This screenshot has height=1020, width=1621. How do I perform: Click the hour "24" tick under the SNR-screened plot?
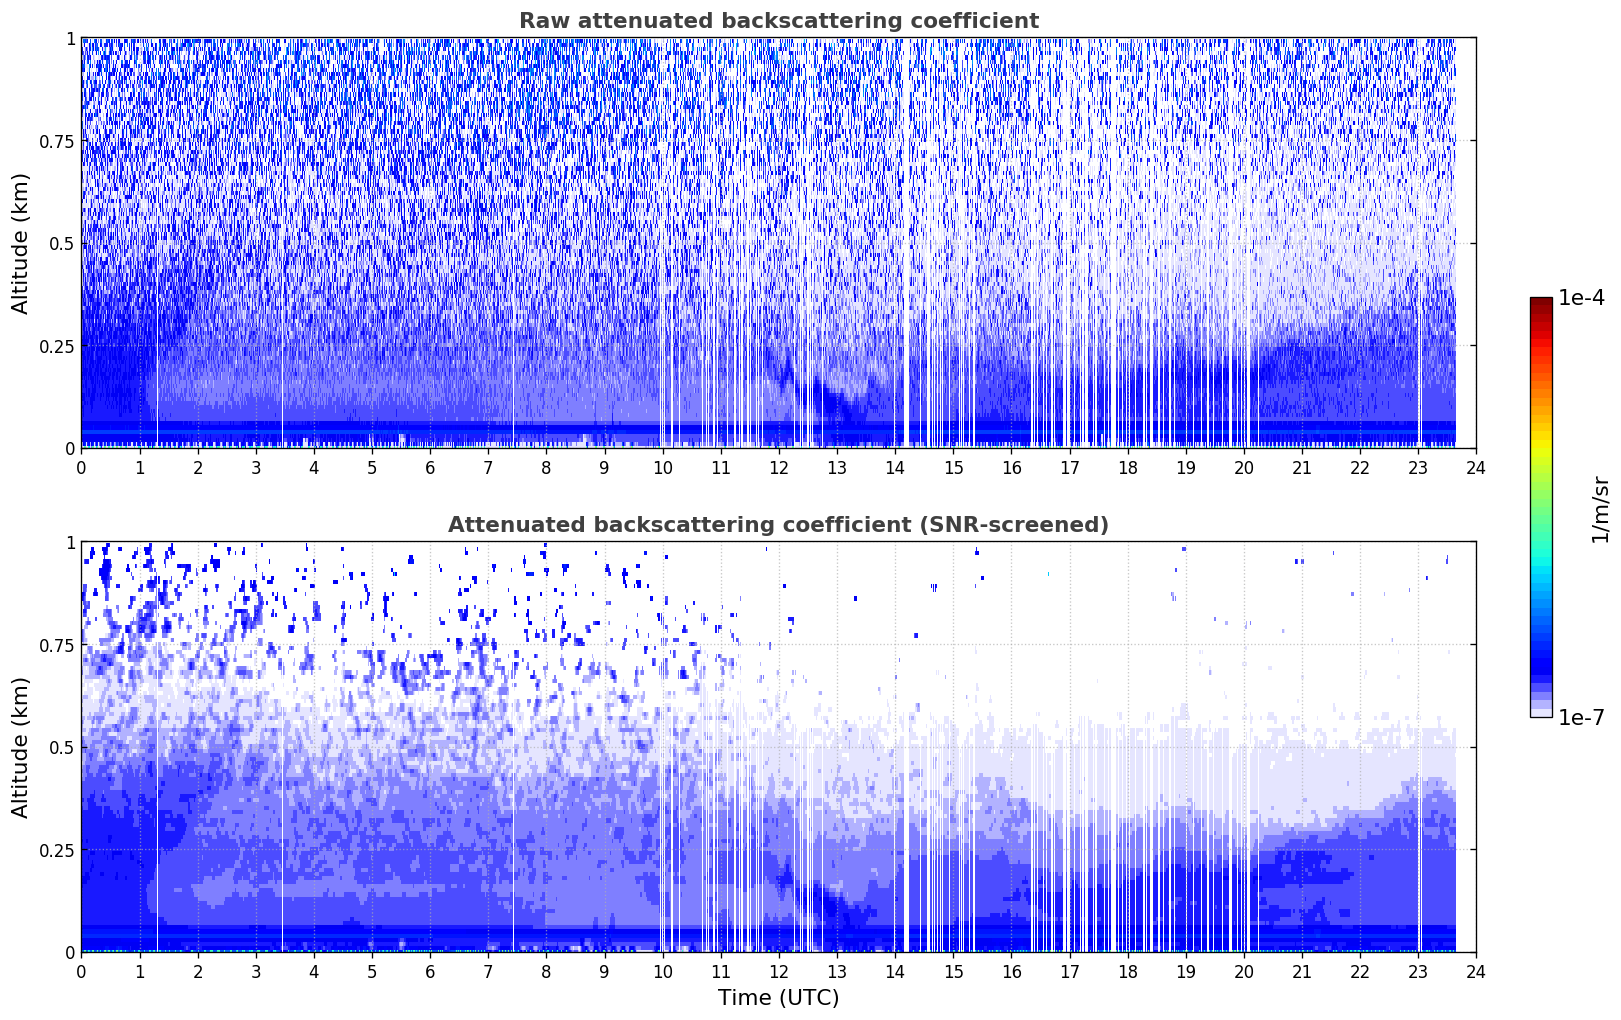[1476, 971]
